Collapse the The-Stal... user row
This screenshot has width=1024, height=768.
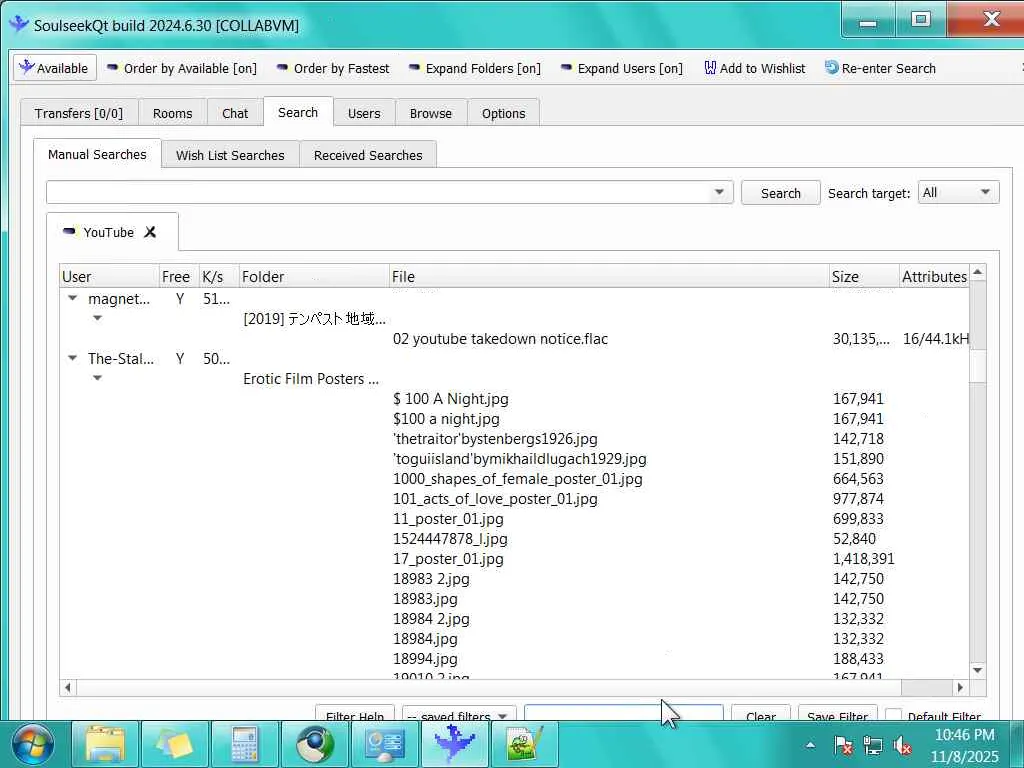pos(72,358)
